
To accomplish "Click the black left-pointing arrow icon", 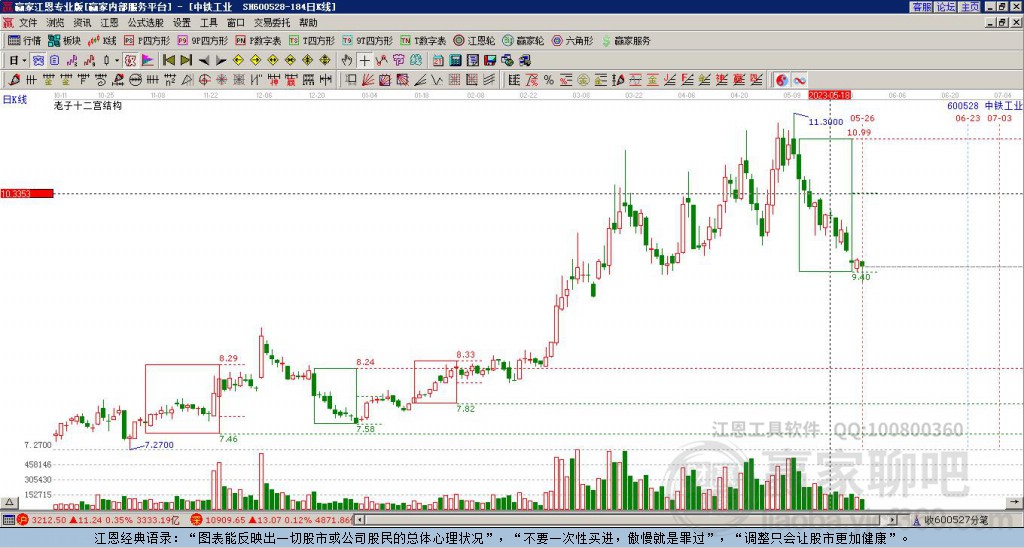I will click(x=204, y=61).
